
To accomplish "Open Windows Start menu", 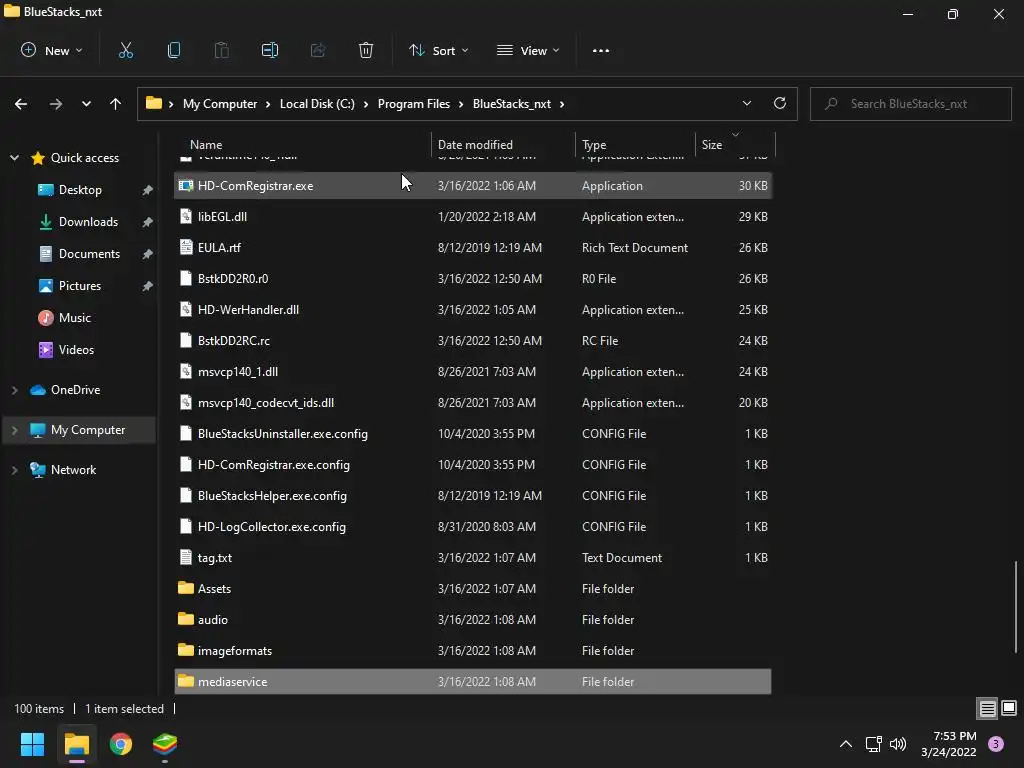I will click(32, 744).
